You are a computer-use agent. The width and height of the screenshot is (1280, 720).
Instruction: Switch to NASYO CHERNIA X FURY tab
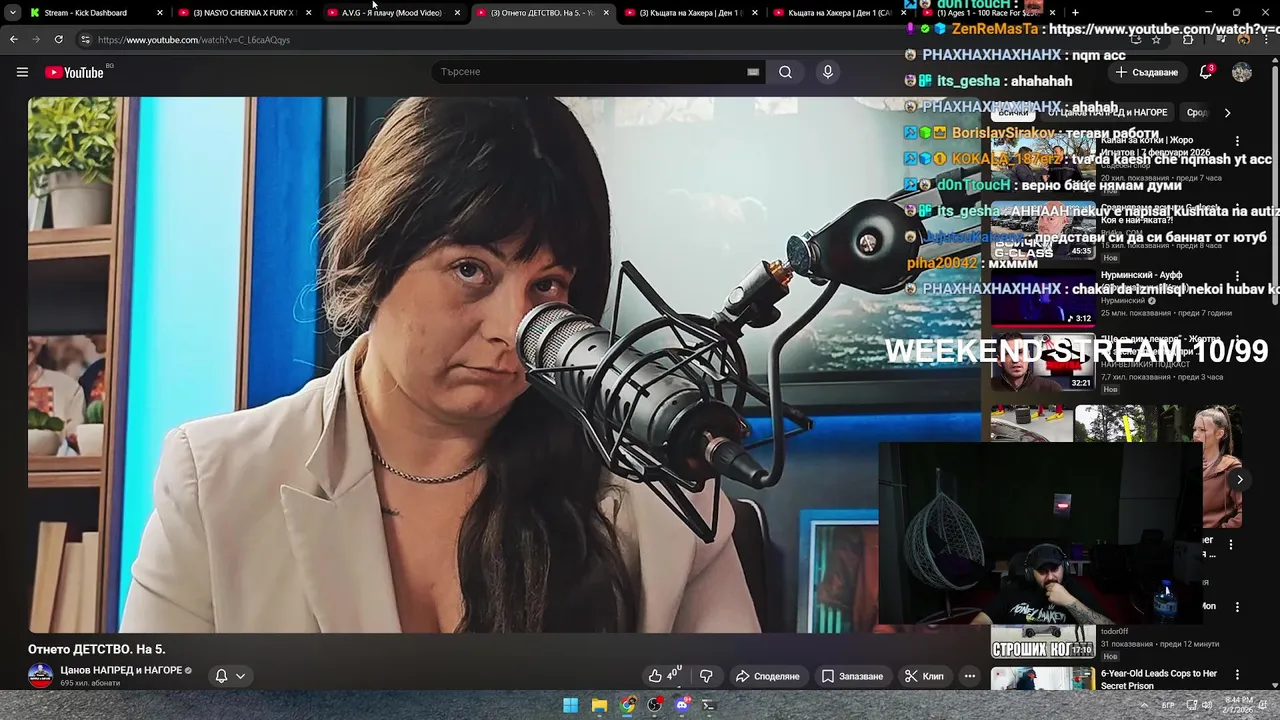[245, 13]
